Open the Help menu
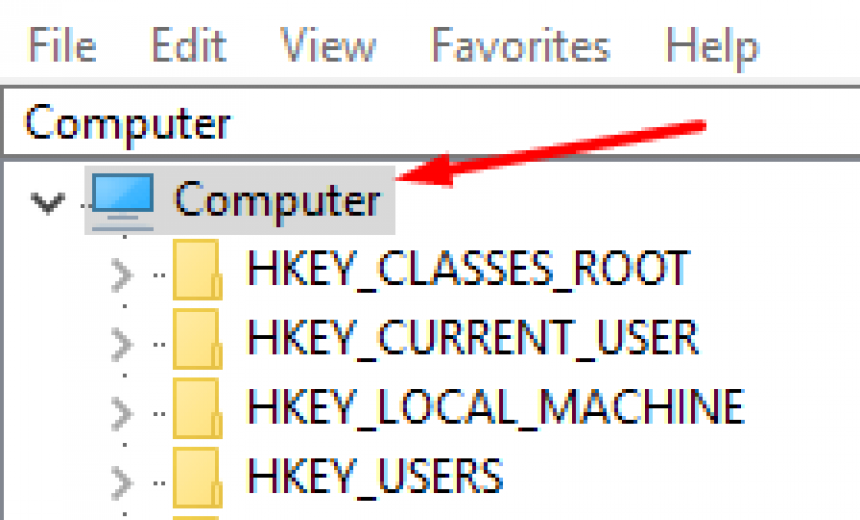860x520 pixels. click(712, 48)
